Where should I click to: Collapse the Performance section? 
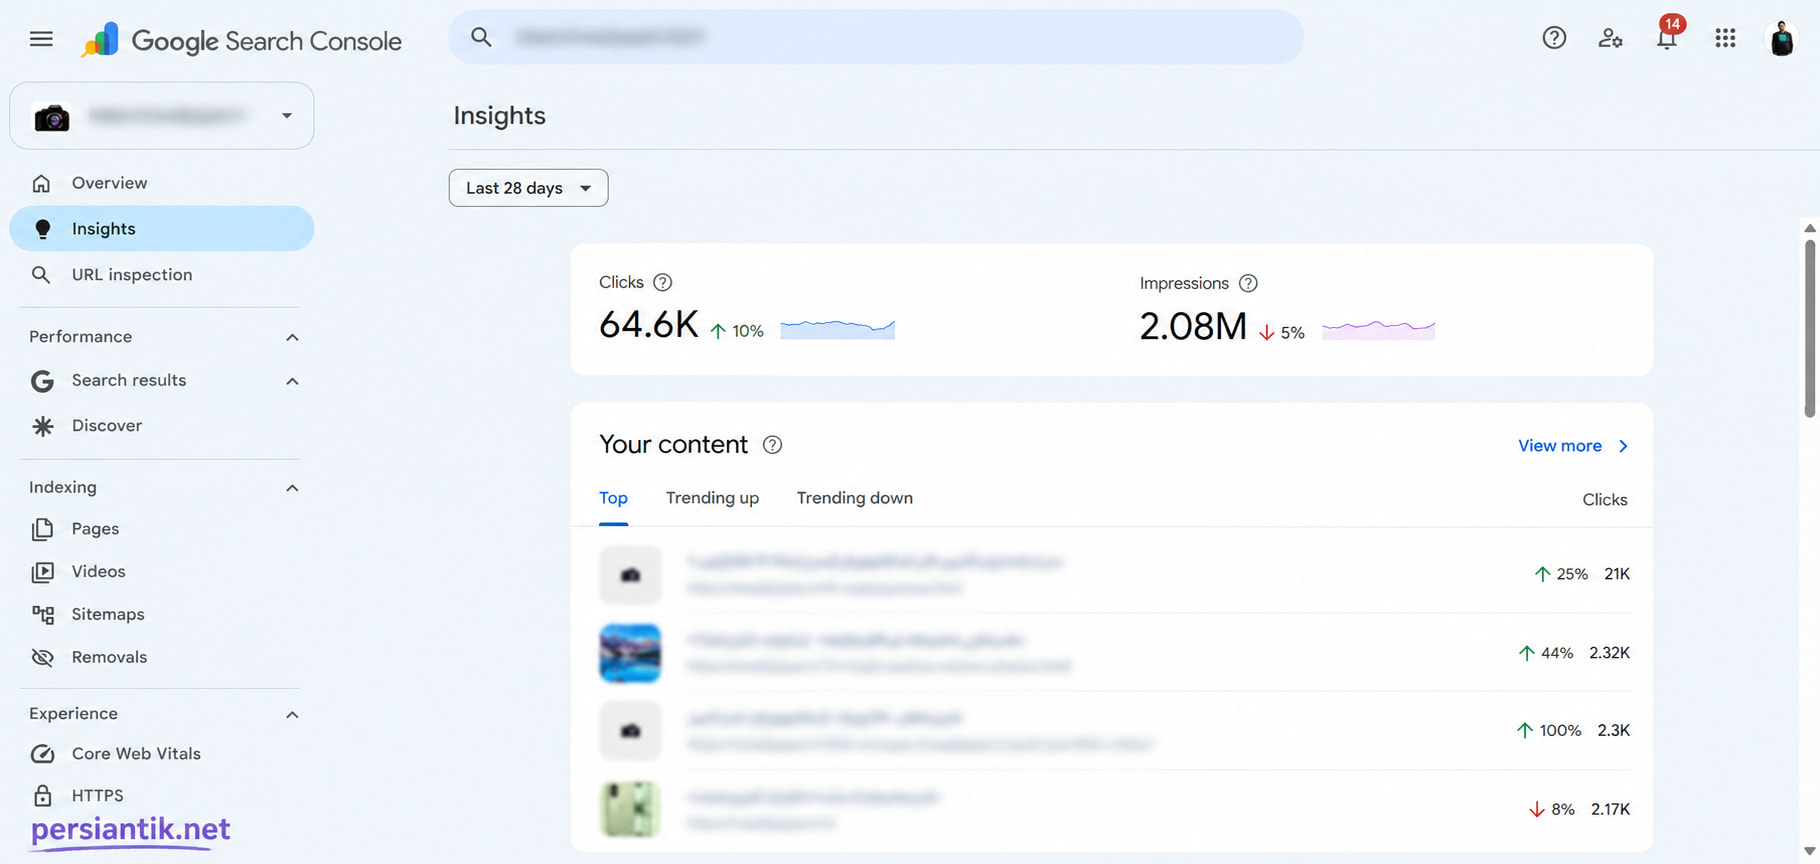pyautogui.click(x=292, y=337)
